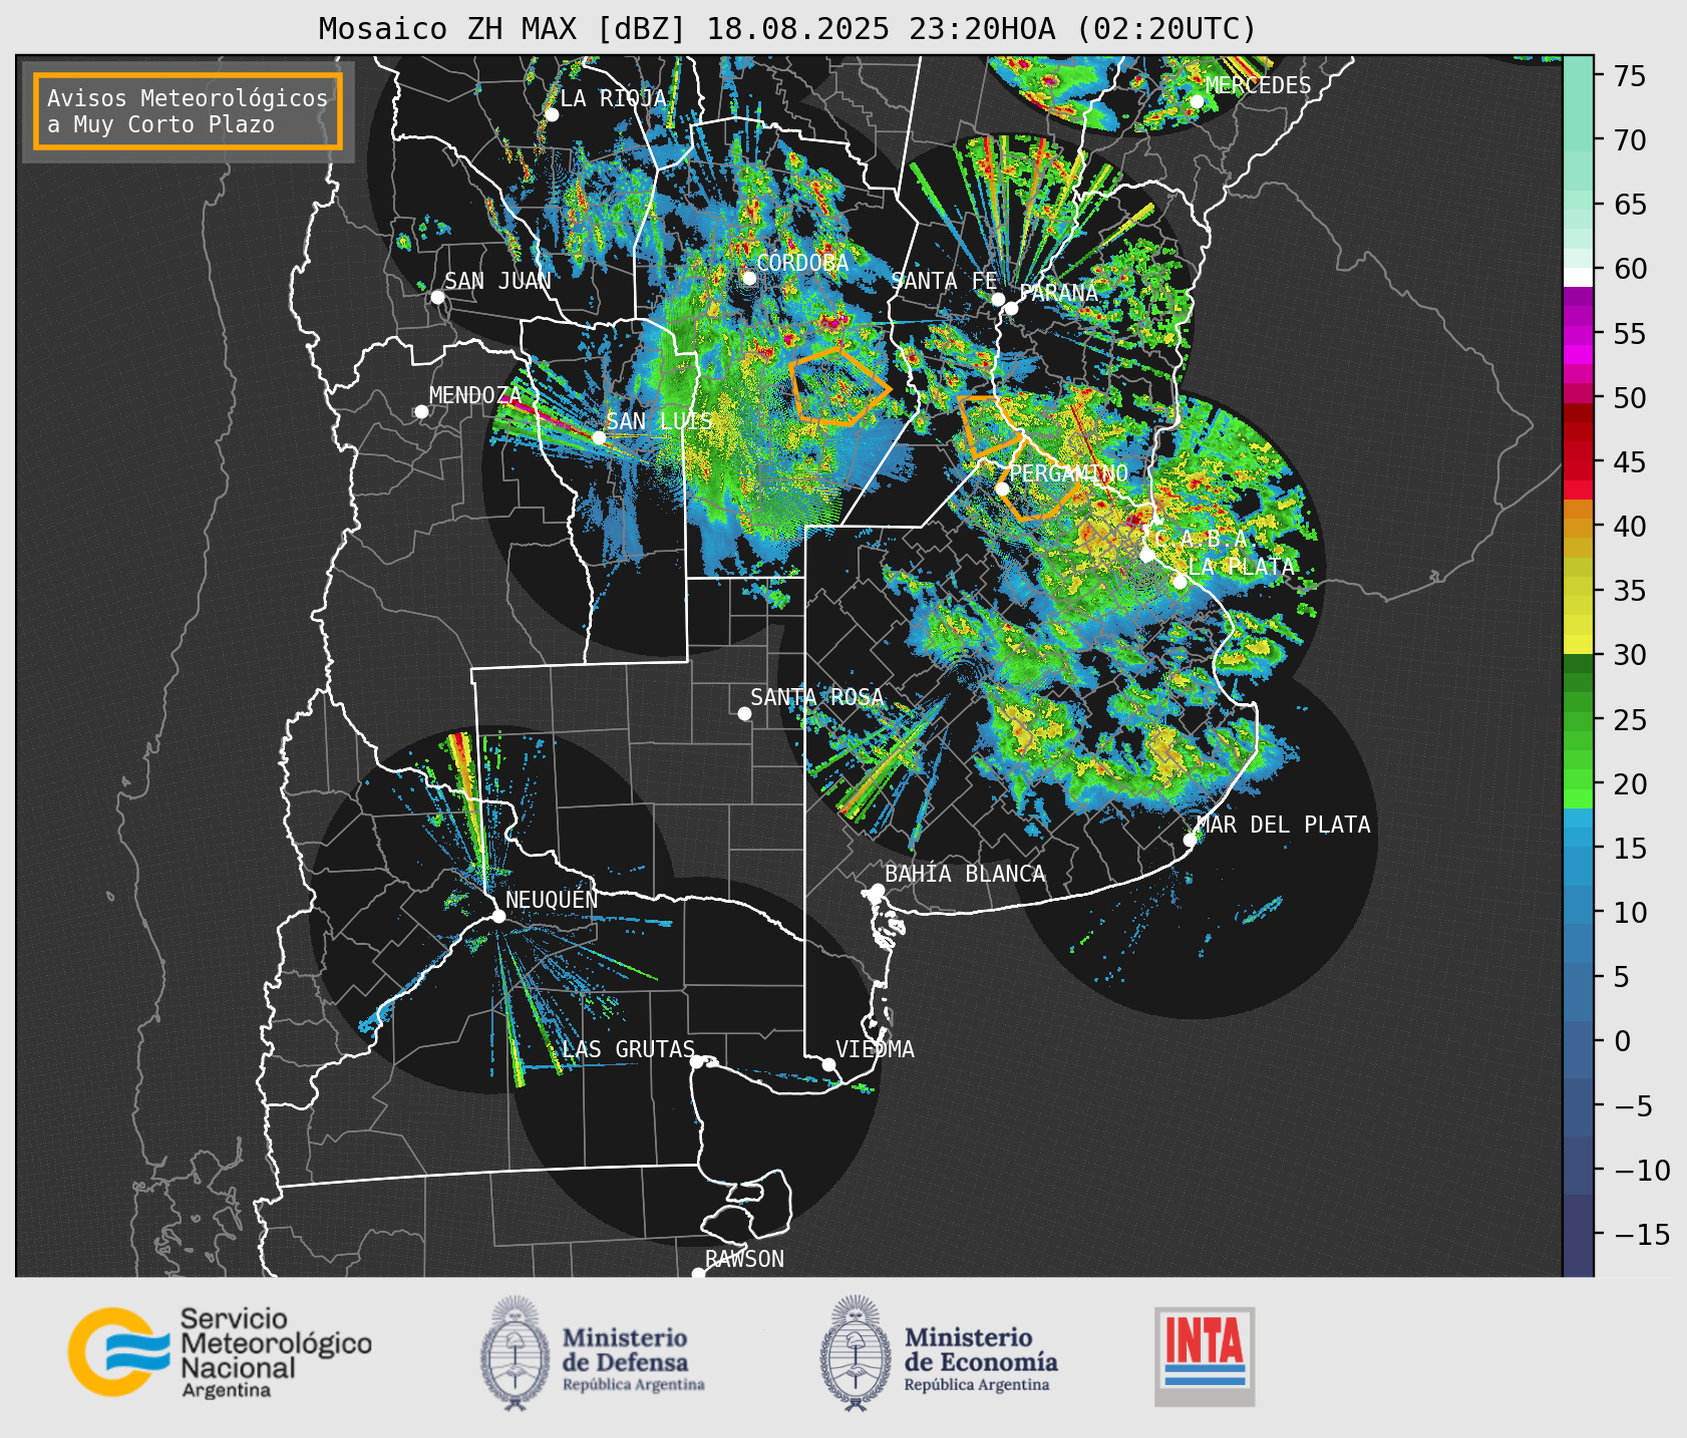Click the VIEDMA city label
1687x1438 pixels.
(x=875, y=1049)
